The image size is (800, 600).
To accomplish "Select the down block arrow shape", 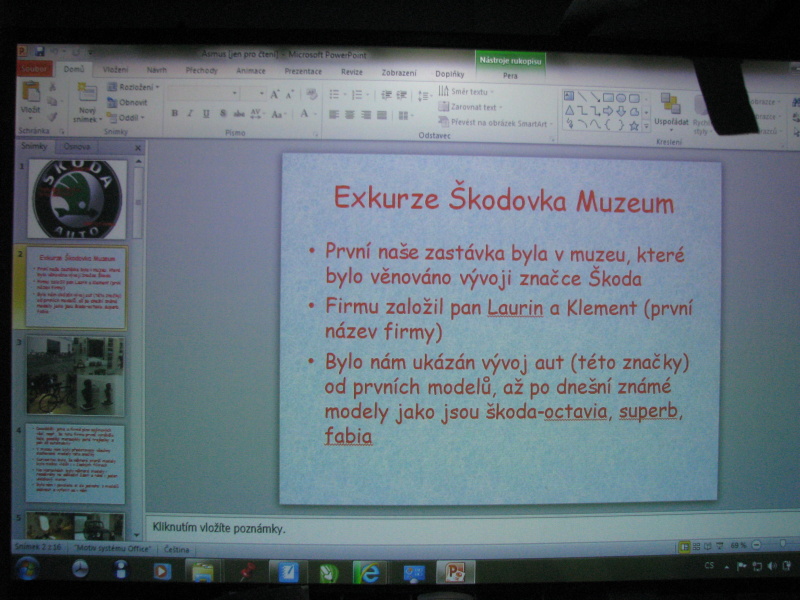I will tap(621, 112).
